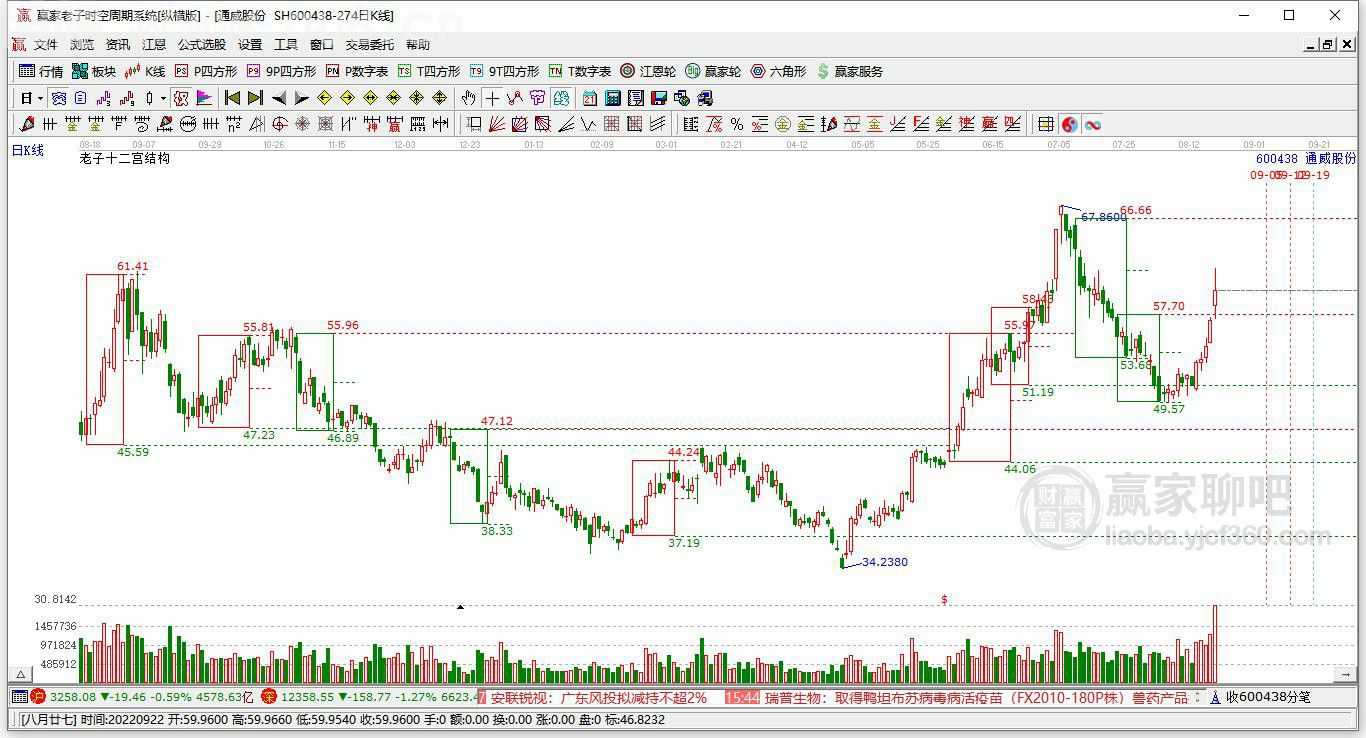Open the 帮助 menu
This screenshot has width=1366, height=738.
pyautogui.click(x=418, y=45)
